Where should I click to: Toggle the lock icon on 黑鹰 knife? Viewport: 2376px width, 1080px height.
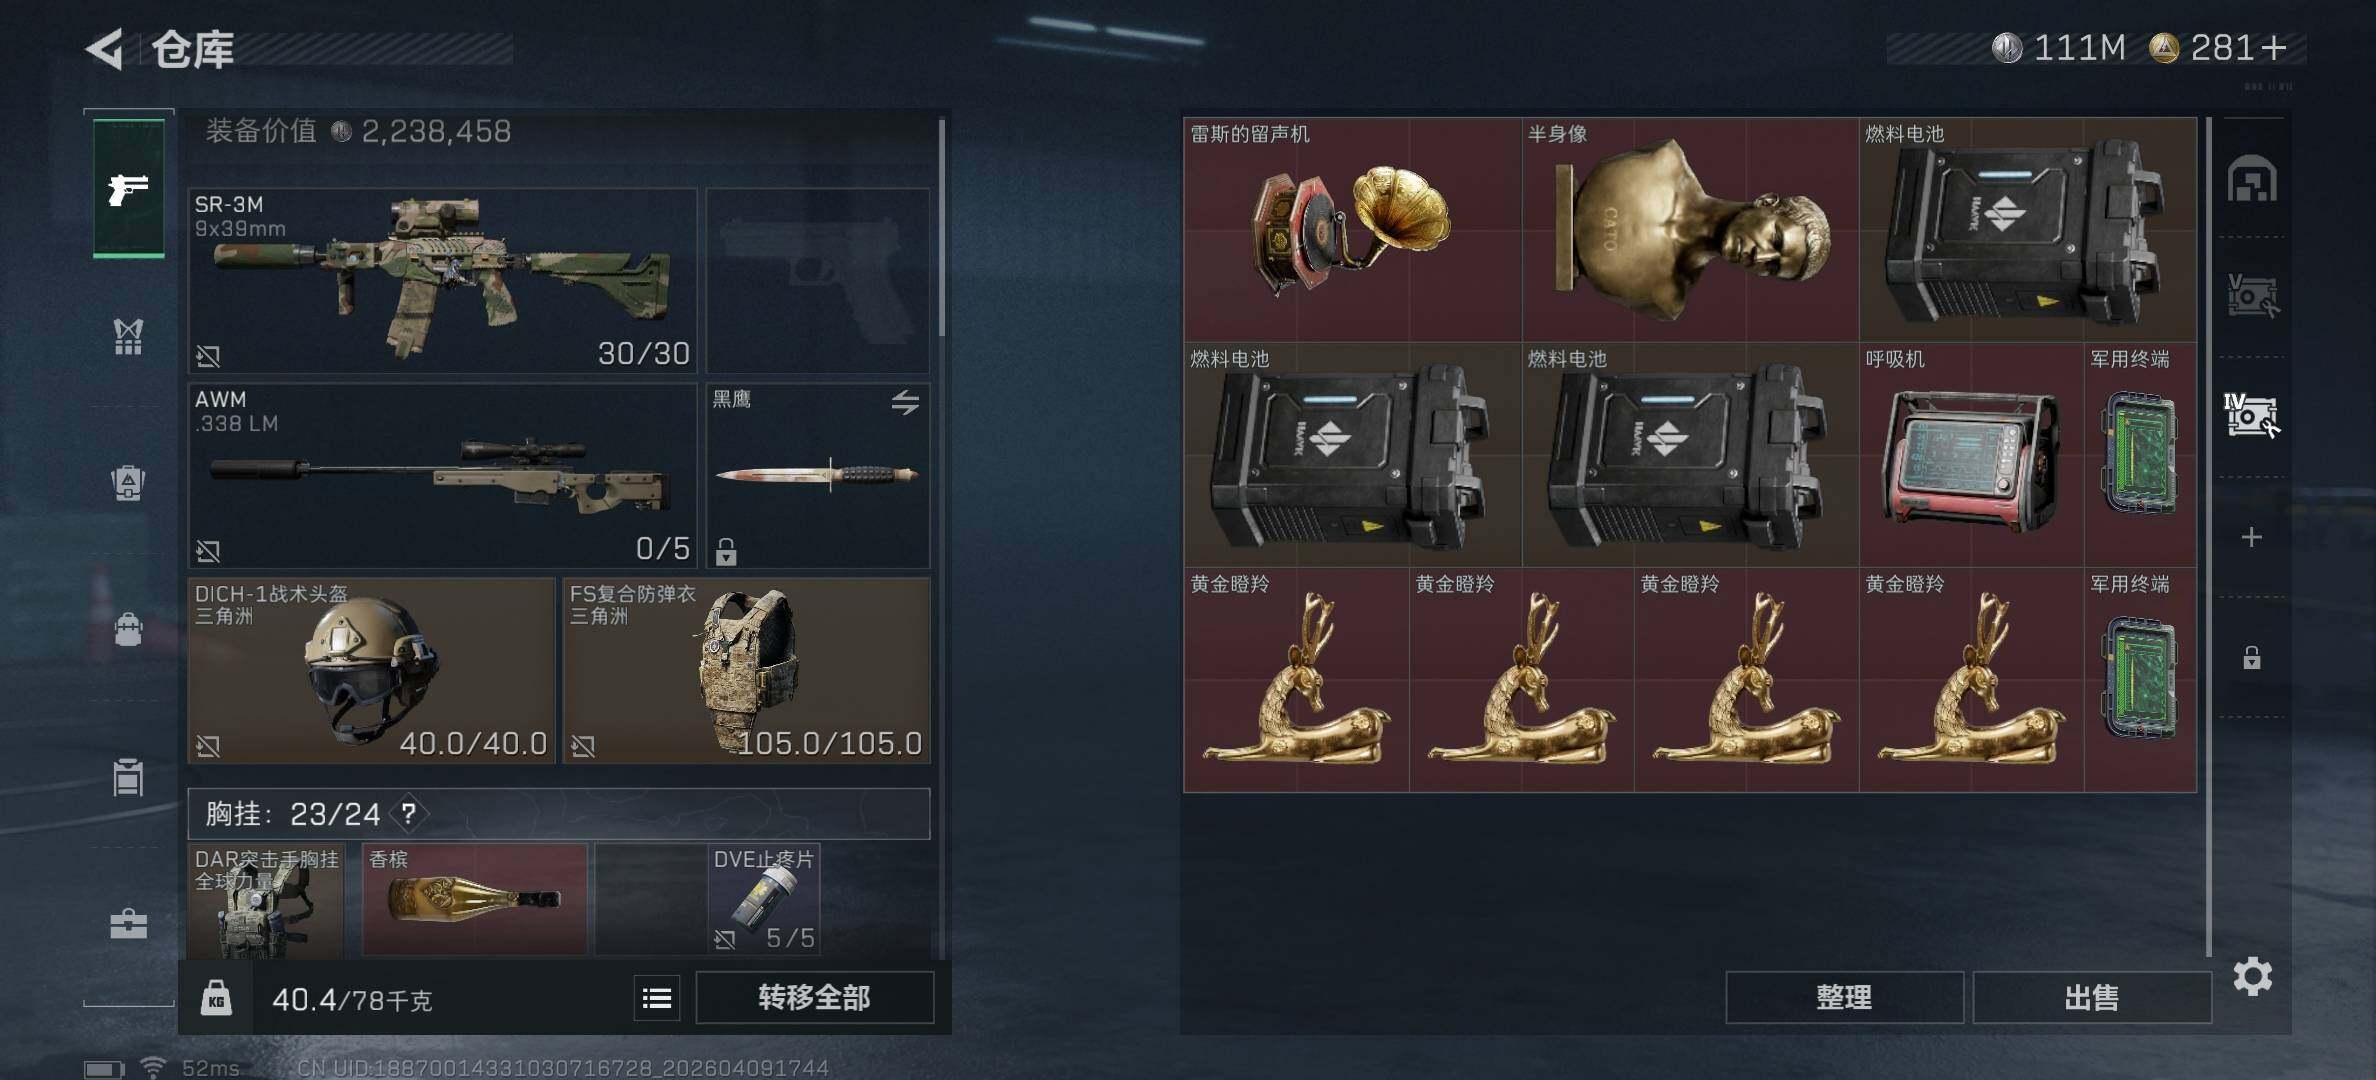[x=726, y=551]
